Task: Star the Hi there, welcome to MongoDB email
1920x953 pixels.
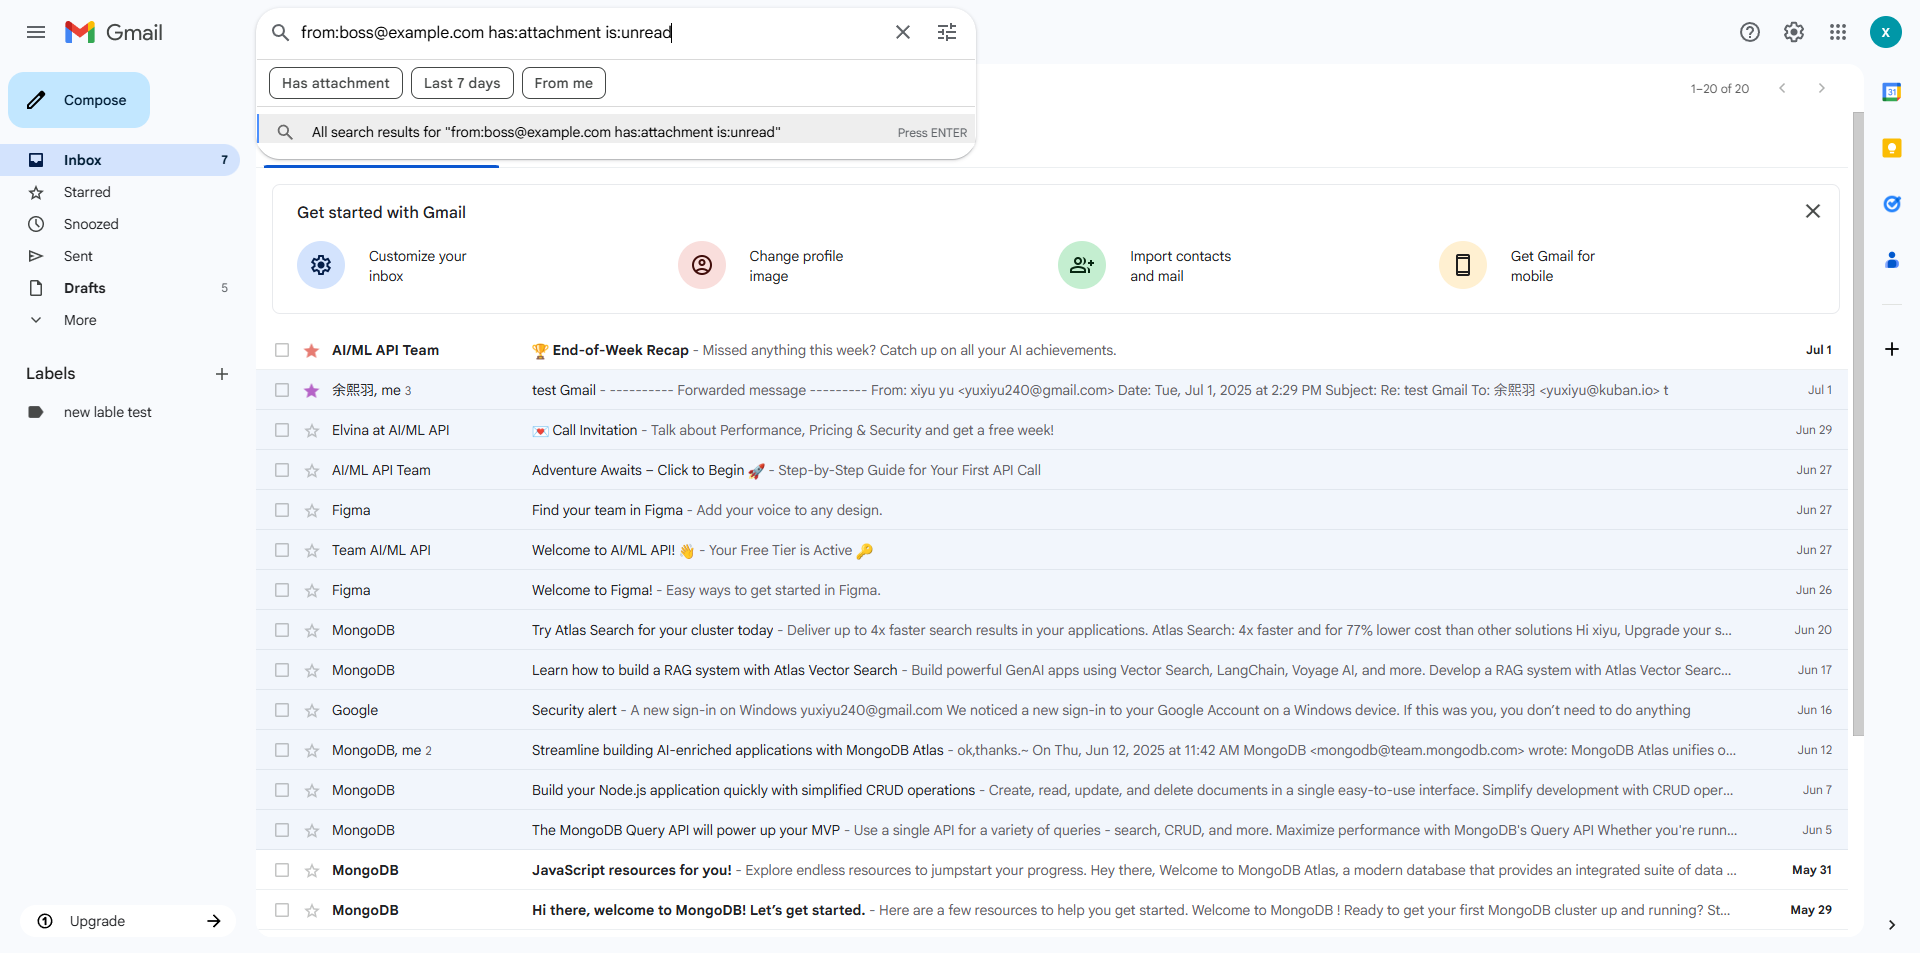Action: [312, 910]
